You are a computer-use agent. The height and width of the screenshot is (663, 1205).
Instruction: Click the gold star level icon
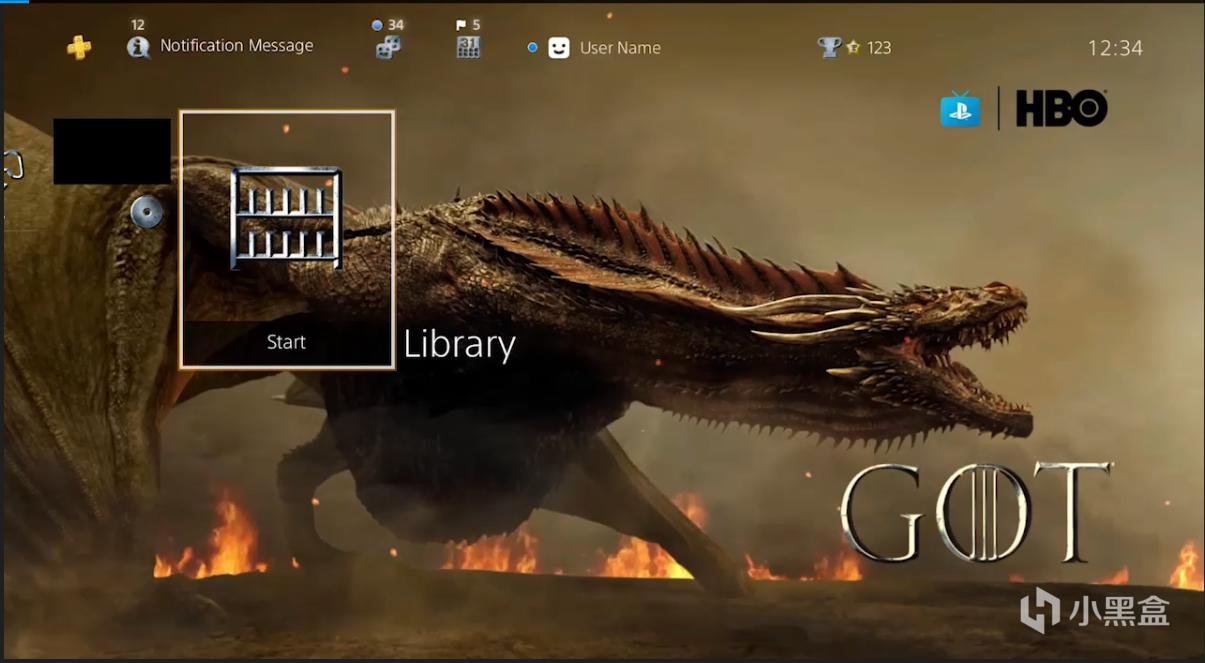coord(853,47)
